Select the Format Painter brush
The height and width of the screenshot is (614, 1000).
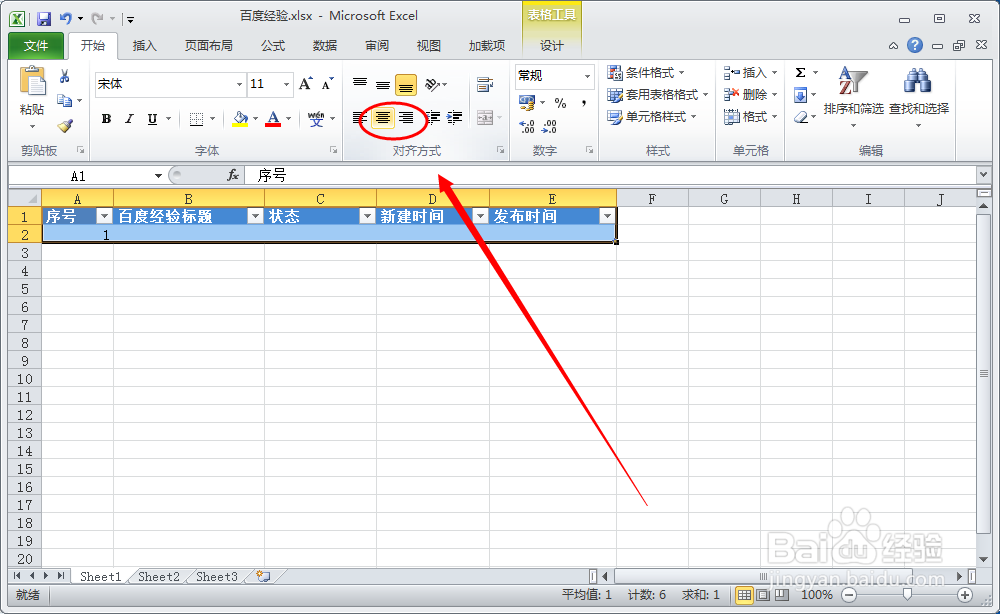tap(64, 126)
